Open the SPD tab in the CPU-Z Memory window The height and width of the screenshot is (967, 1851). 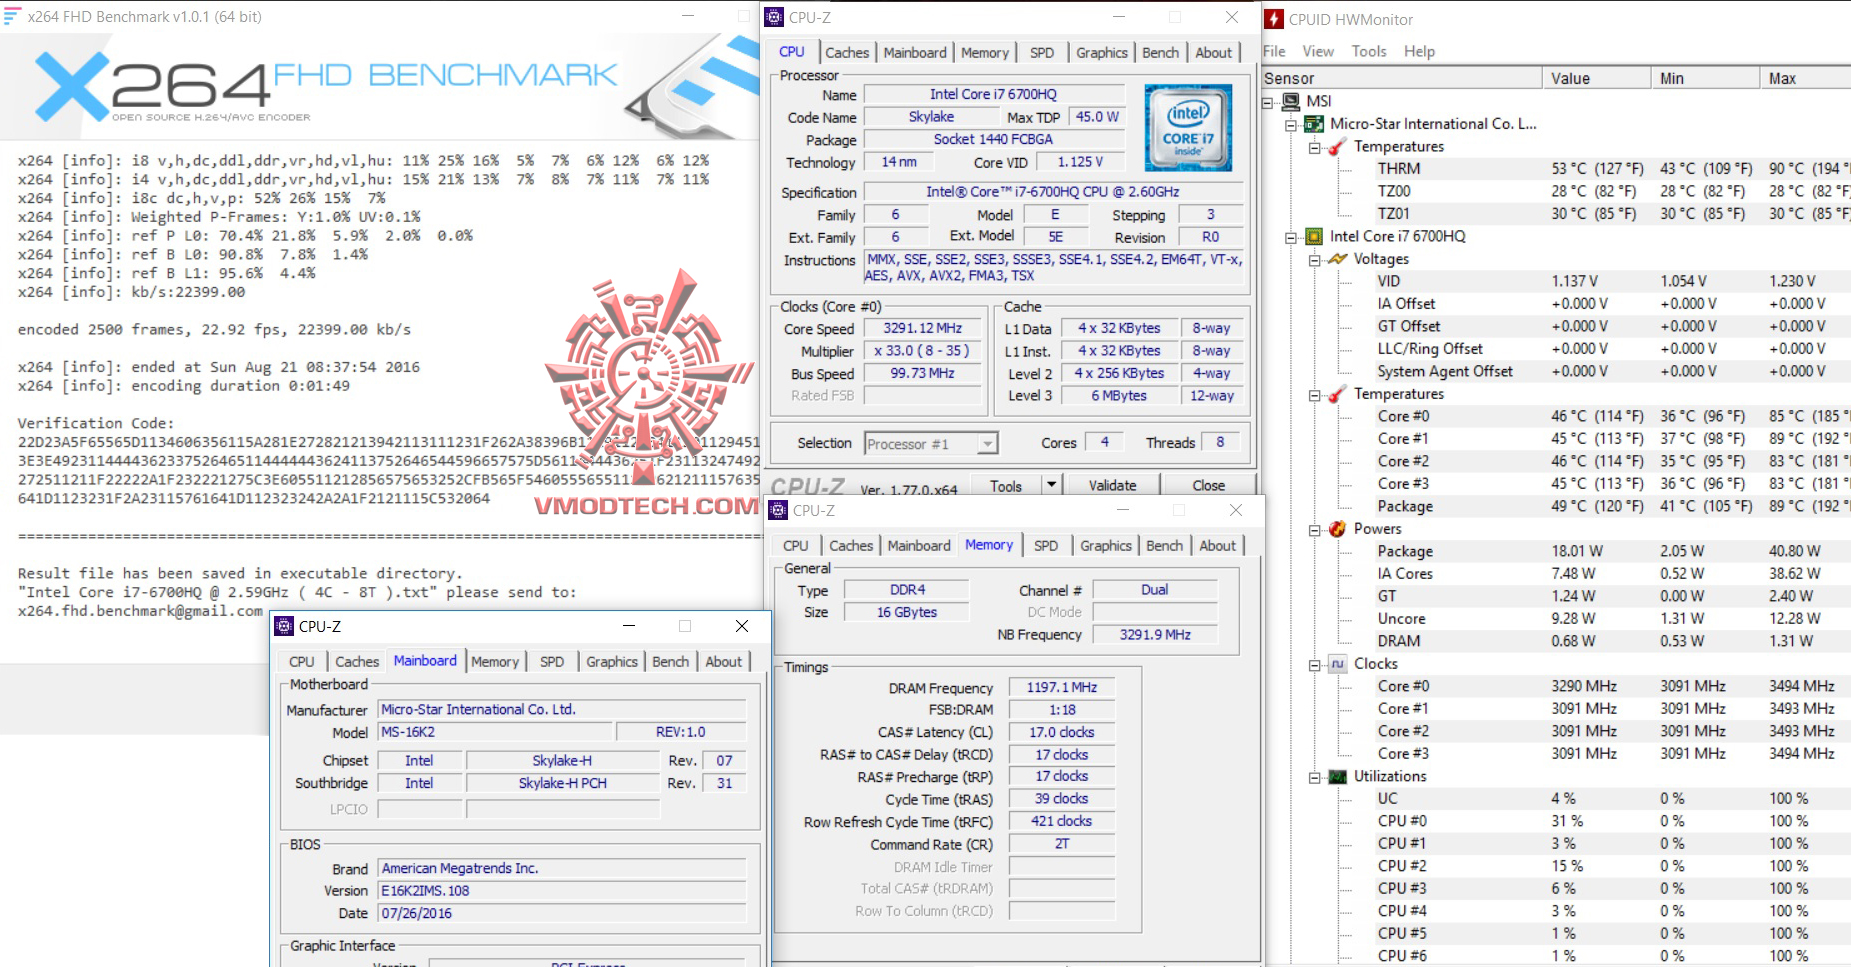[x=1046, y=546]
